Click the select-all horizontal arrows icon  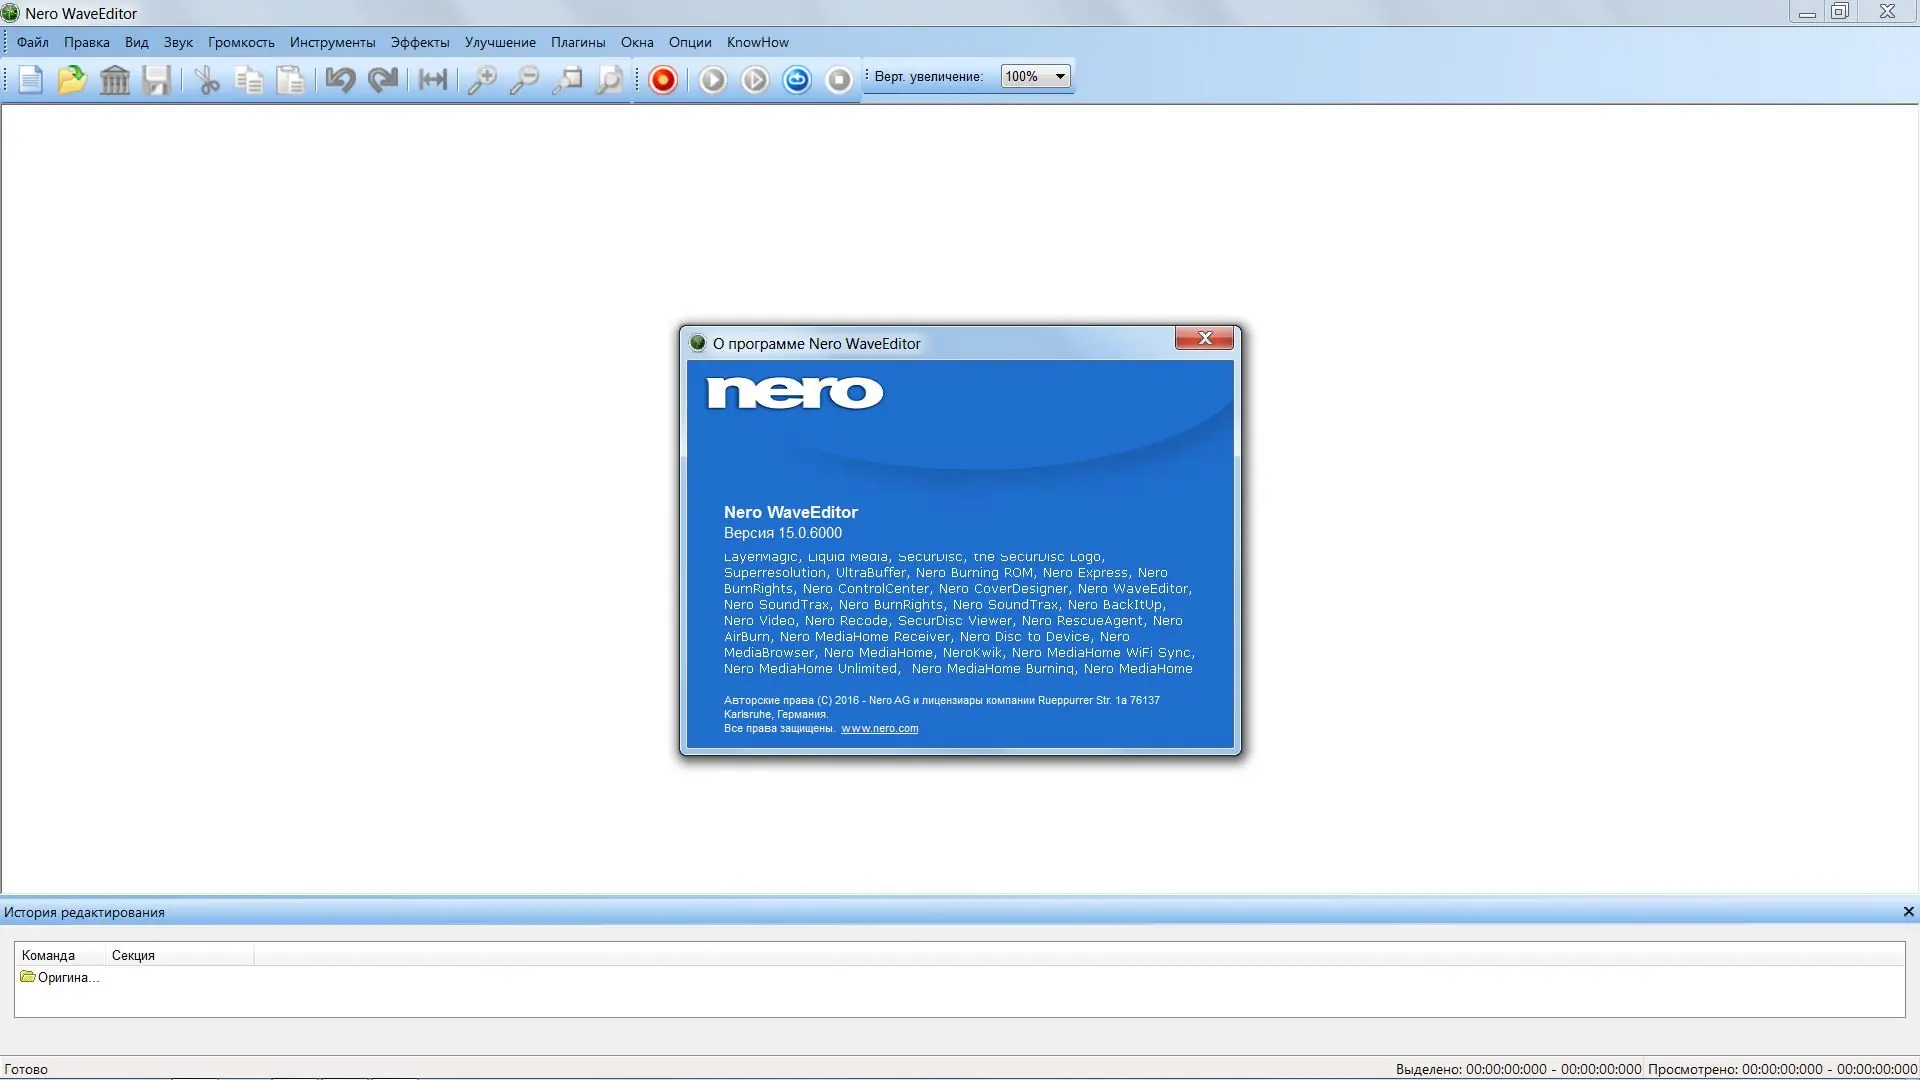click(433, 80)
